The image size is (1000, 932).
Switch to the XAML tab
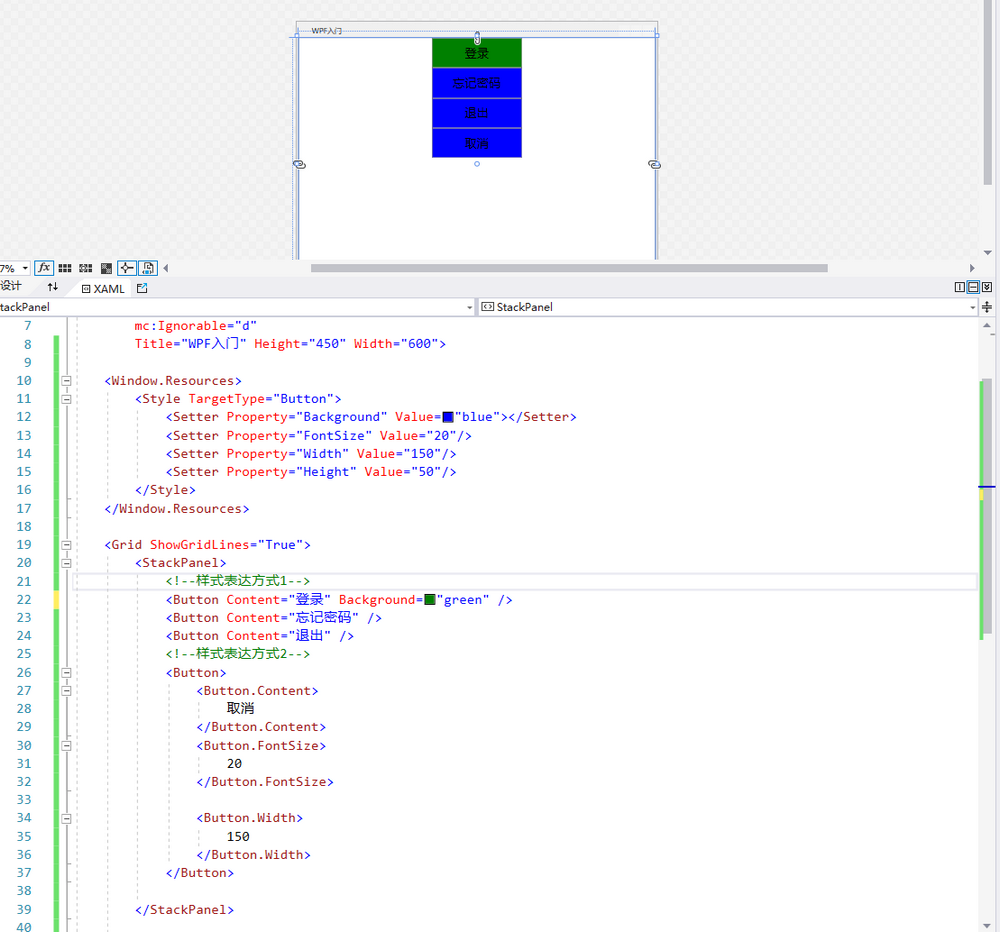(x=103, y=288)
